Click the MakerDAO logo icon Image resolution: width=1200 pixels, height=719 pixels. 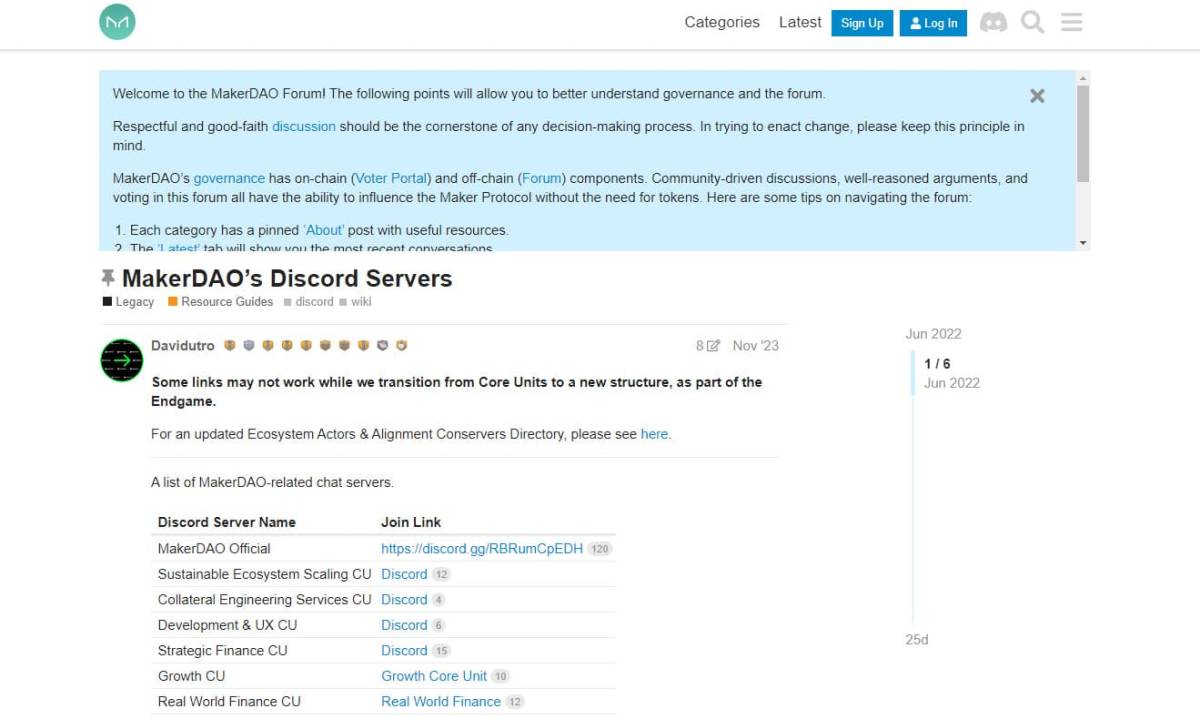(117, 22)
